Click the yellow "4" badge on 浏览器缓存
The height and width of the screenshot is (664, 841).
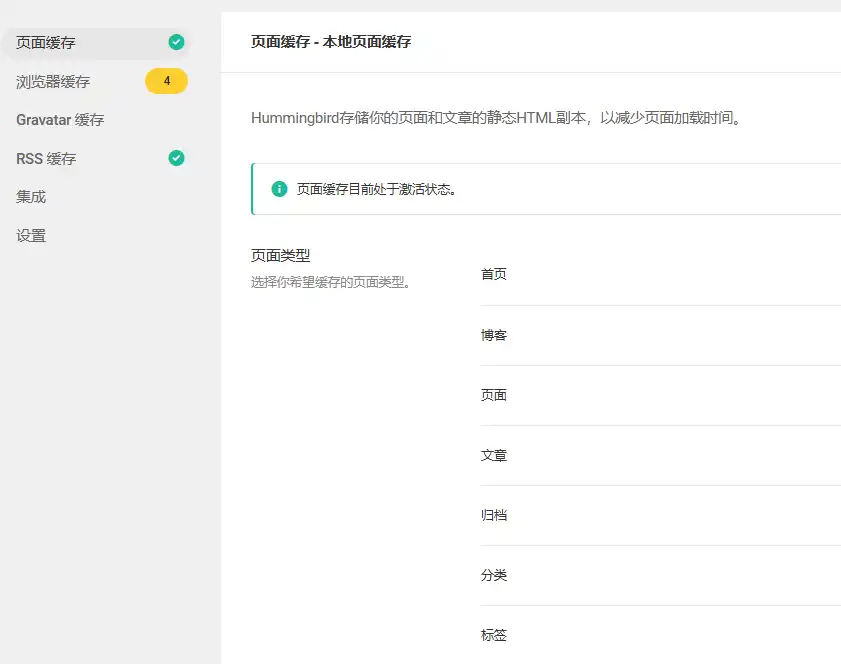click(166, 80)
